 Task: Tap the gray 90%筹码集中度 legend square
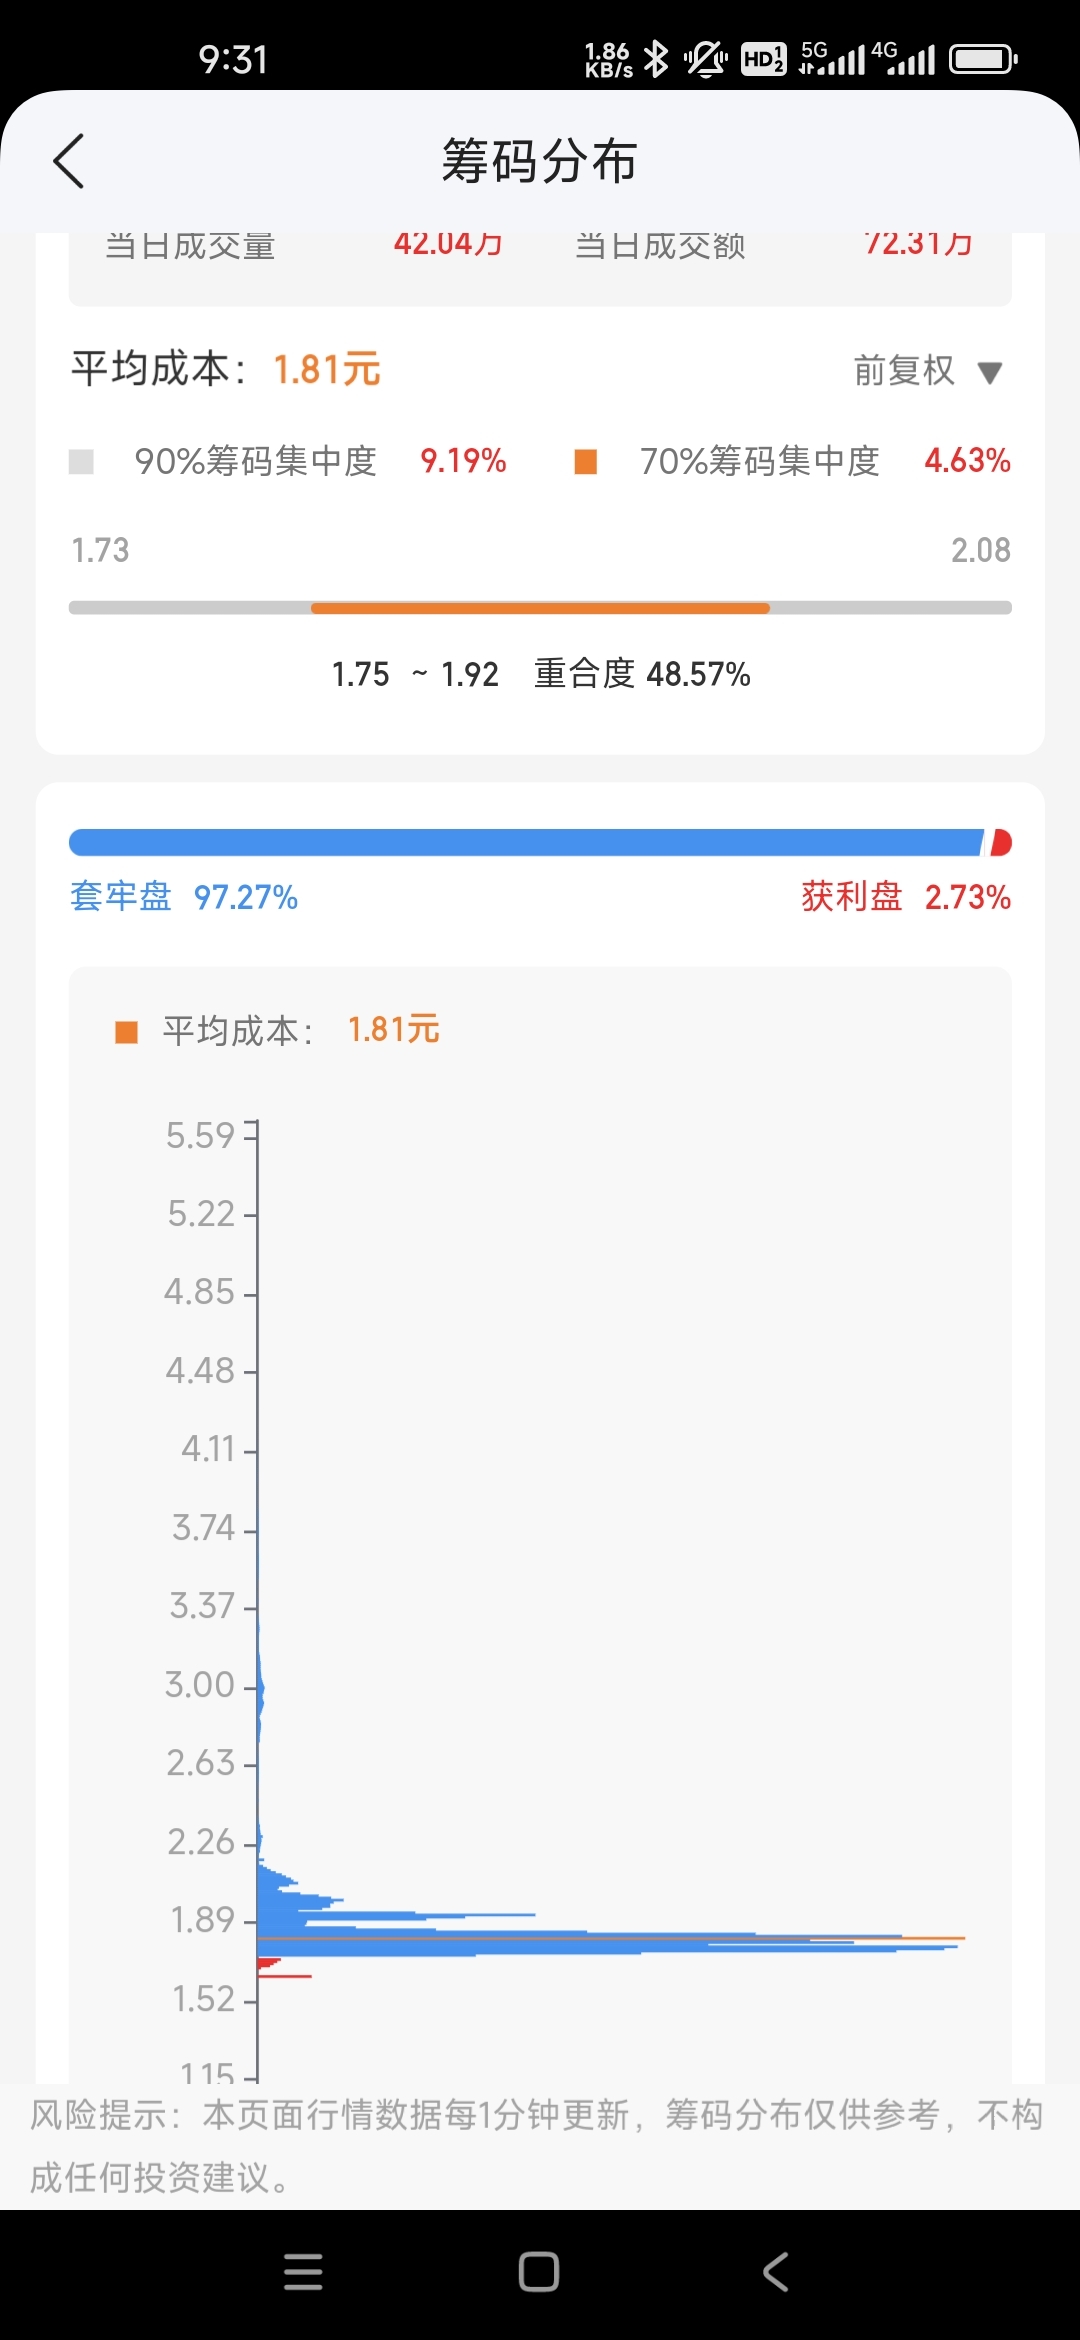point(81,461)
